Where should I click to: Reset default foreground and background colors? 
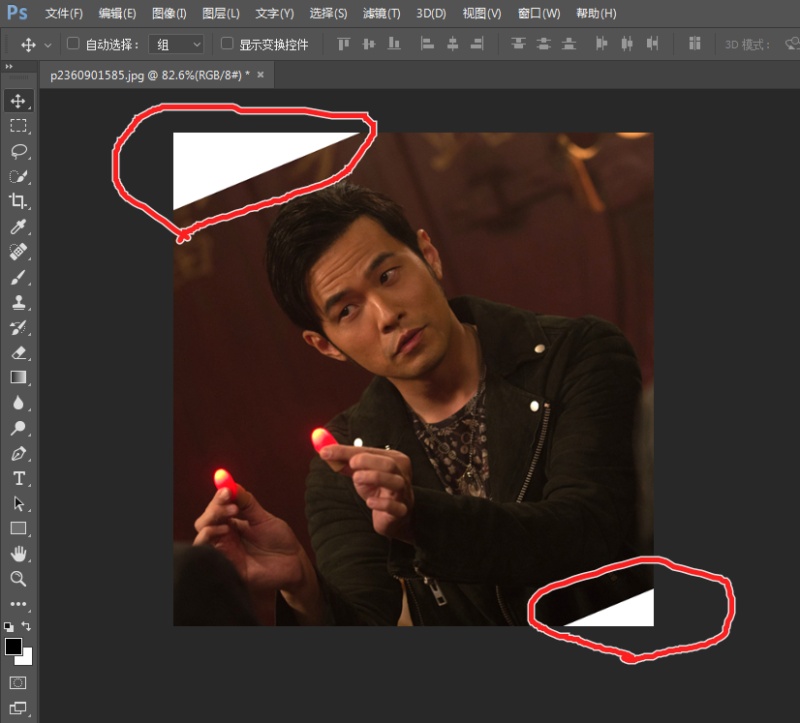(9, 627)
